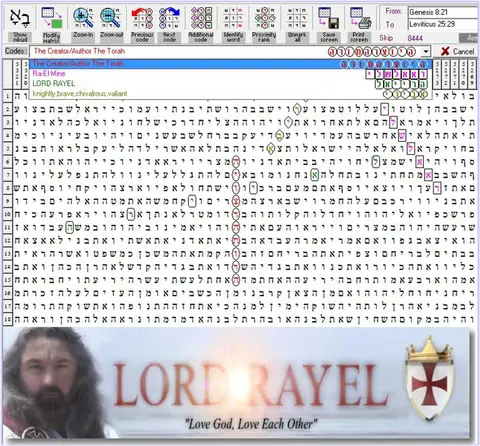This screenshot has height=446, width=480.
Task: Go to Previous code icon
Action: coord(142,18)
